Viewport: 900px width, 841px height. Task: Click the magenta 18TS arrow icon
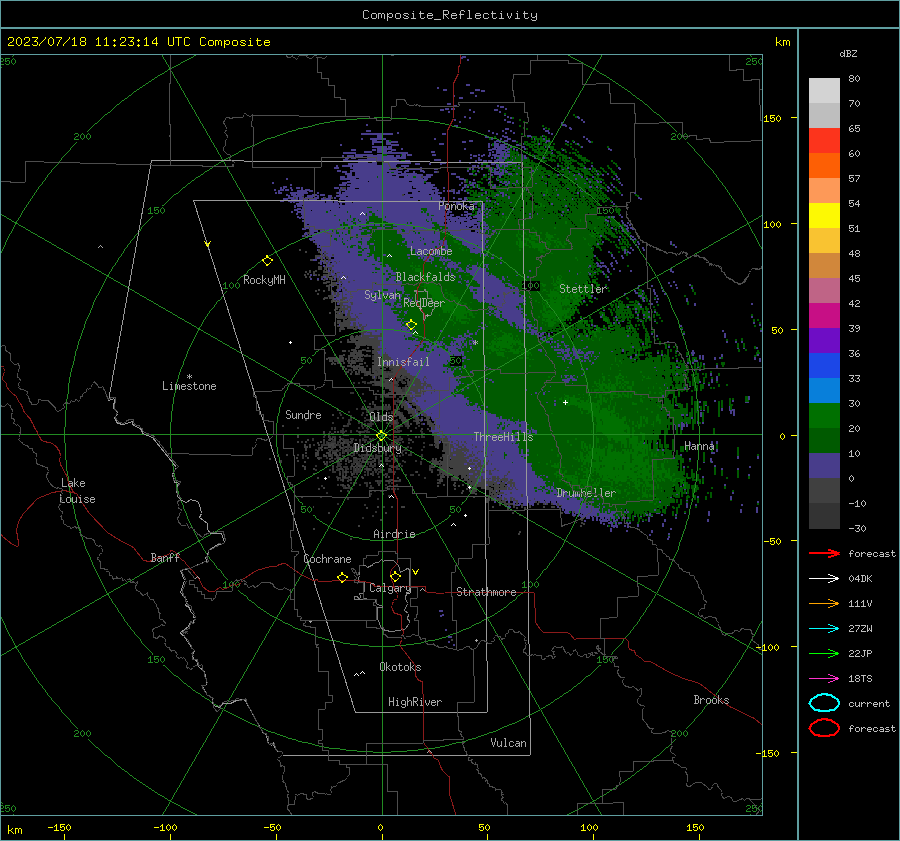pos(824,679)
